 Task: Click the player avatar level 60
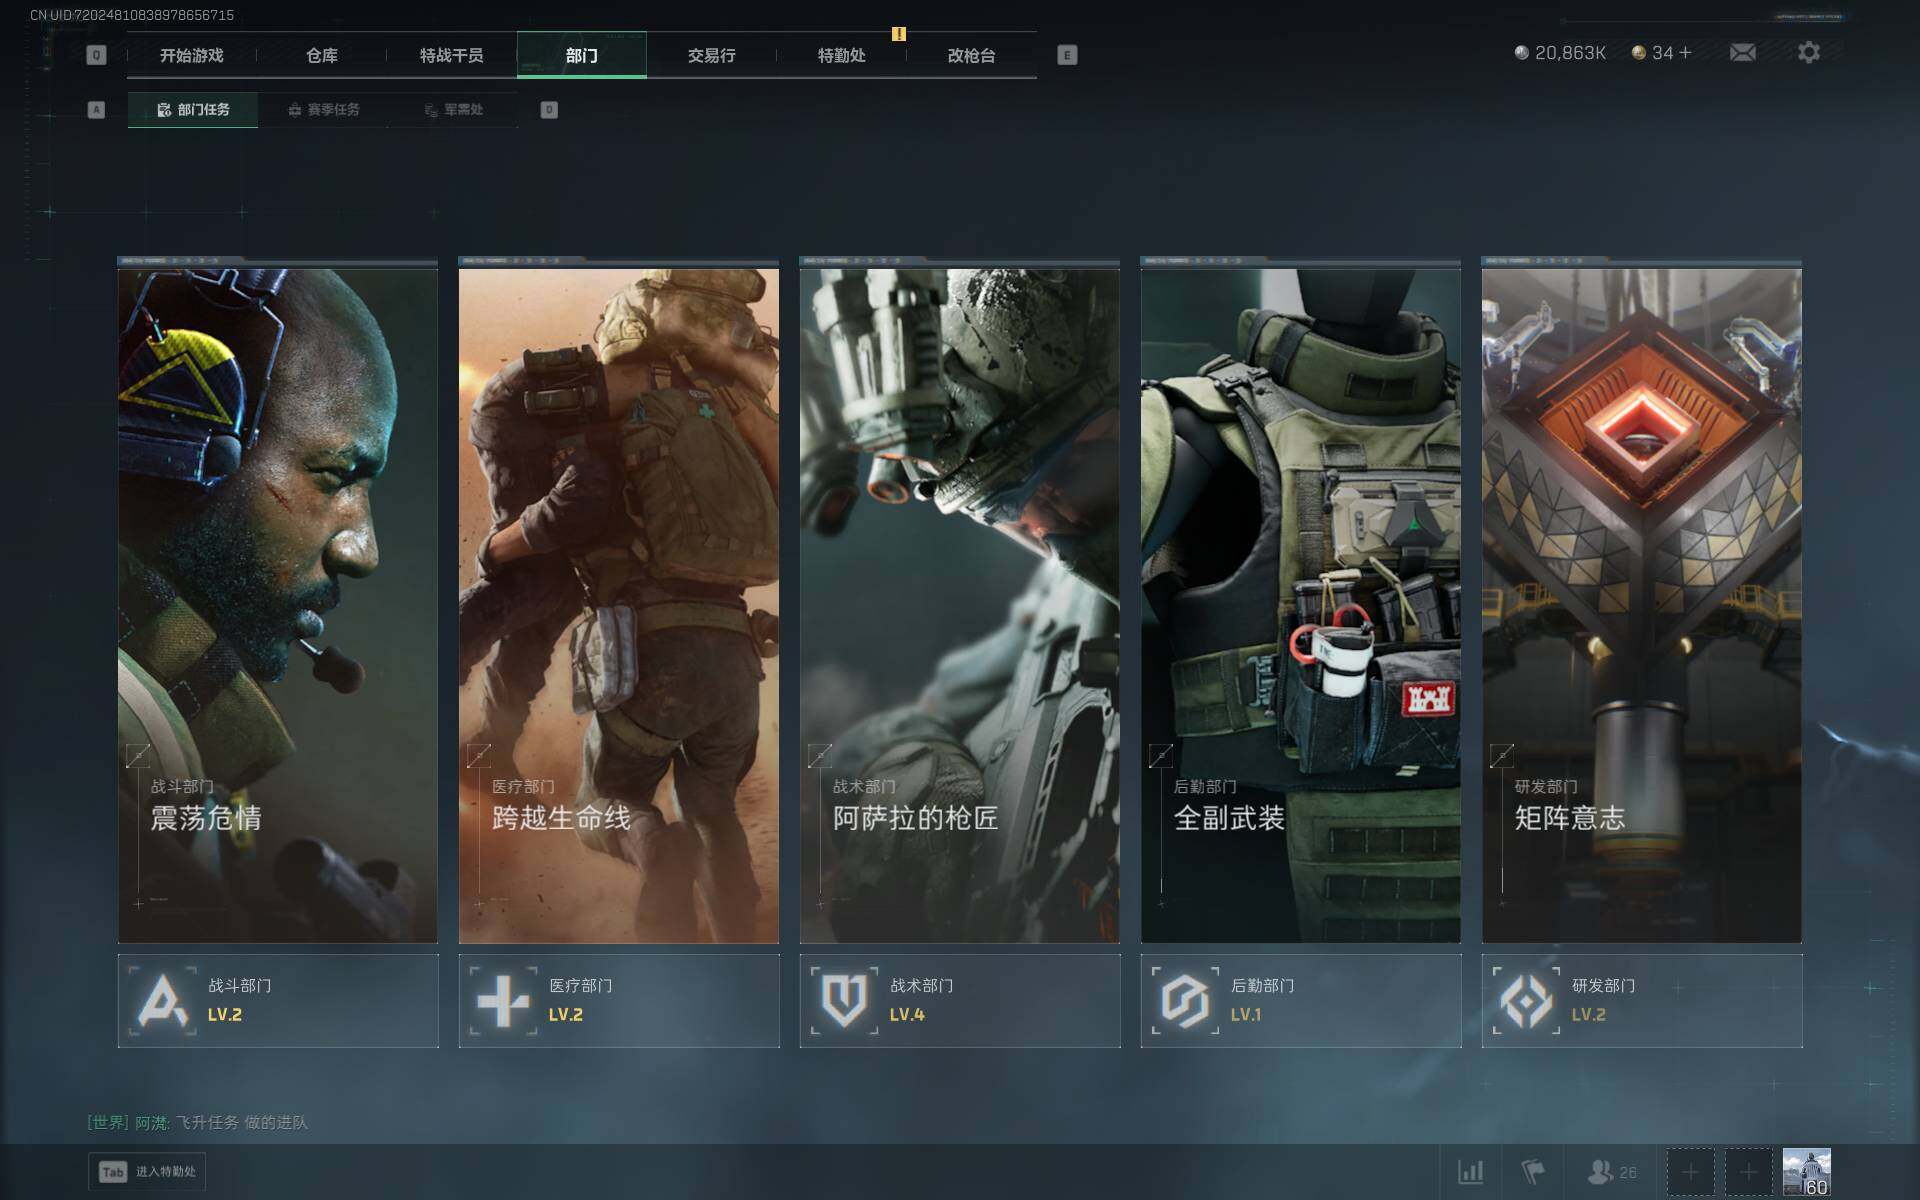point(1806,1171)
